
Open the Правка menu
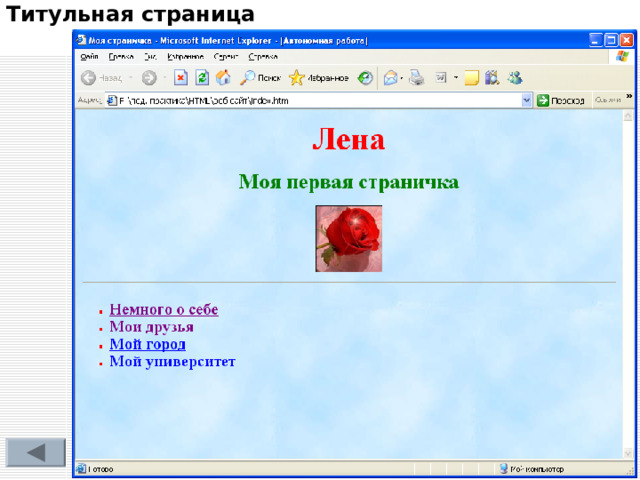(x=121, y=57)
